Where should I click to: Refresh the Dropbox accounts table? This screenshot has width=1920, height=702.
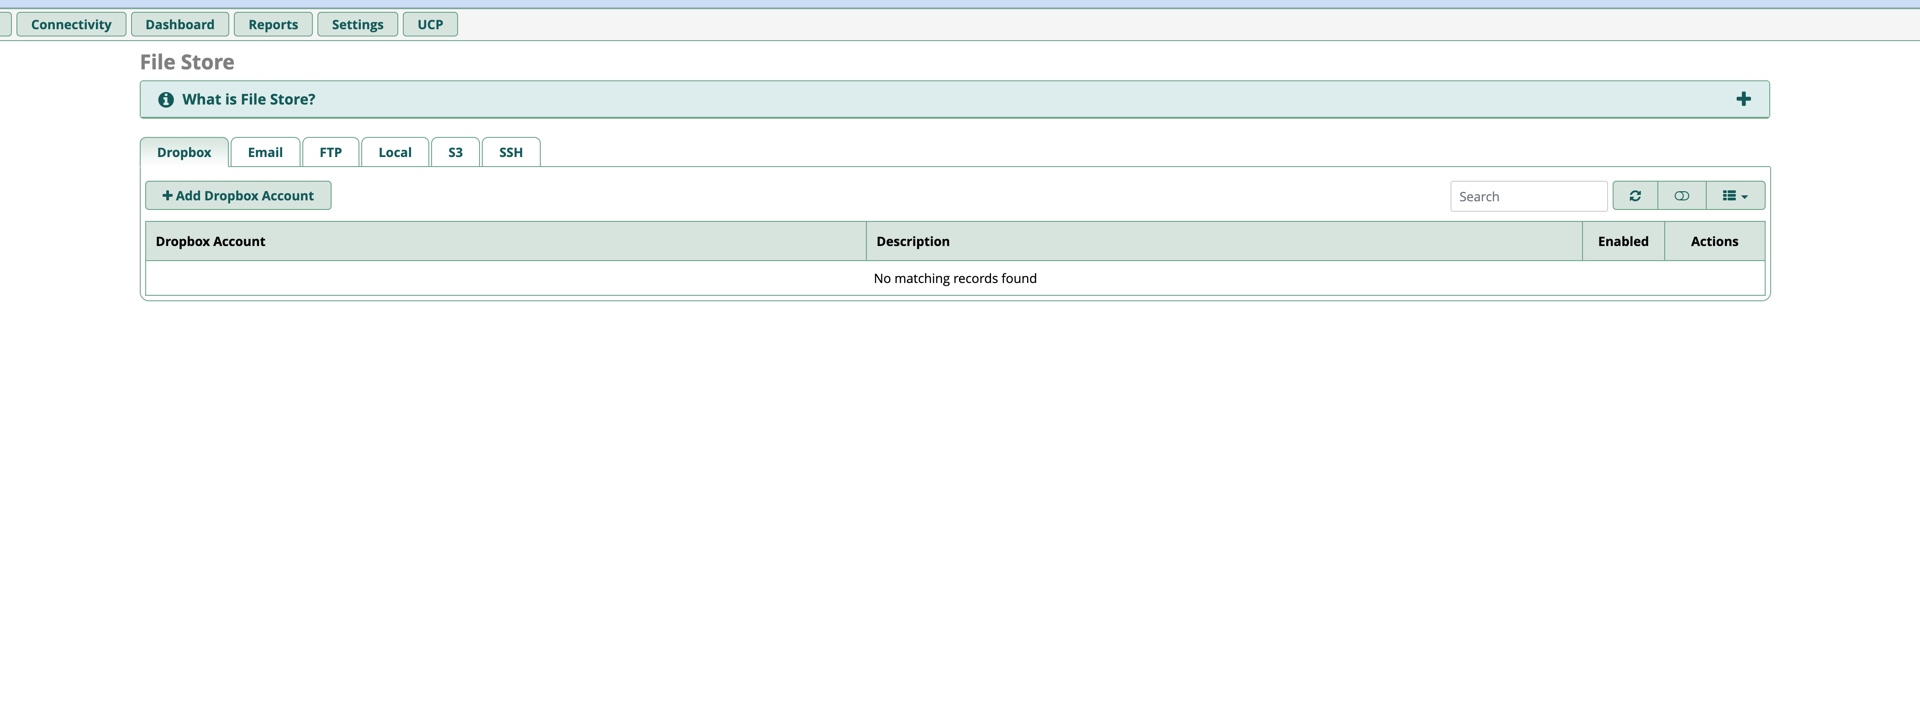(1635, 196)
